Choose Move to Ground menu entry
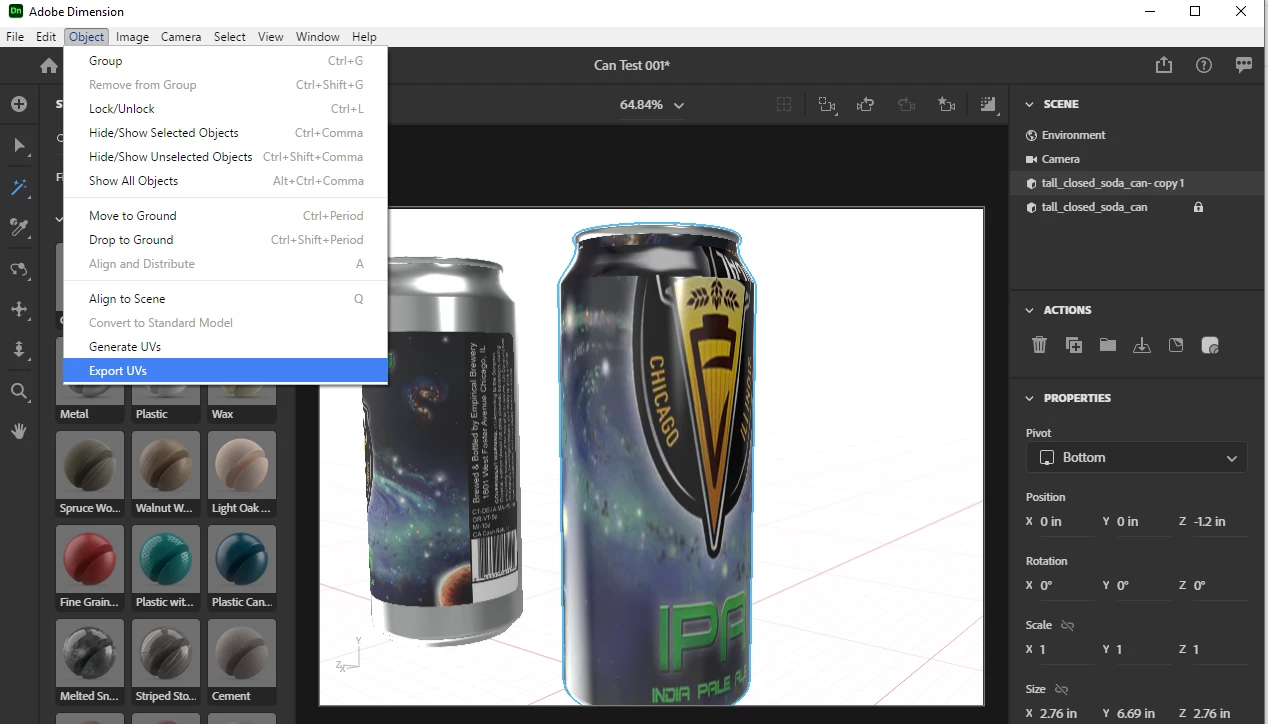The height and width of the screenshot is (724, 1268). click(225, 216)
